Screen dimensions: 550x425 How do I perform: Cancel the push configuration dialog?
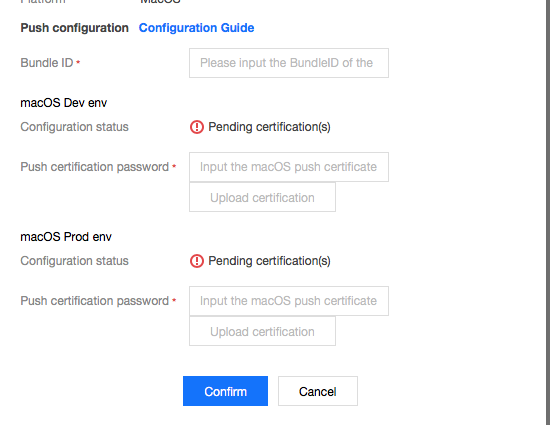click(318, 391)
